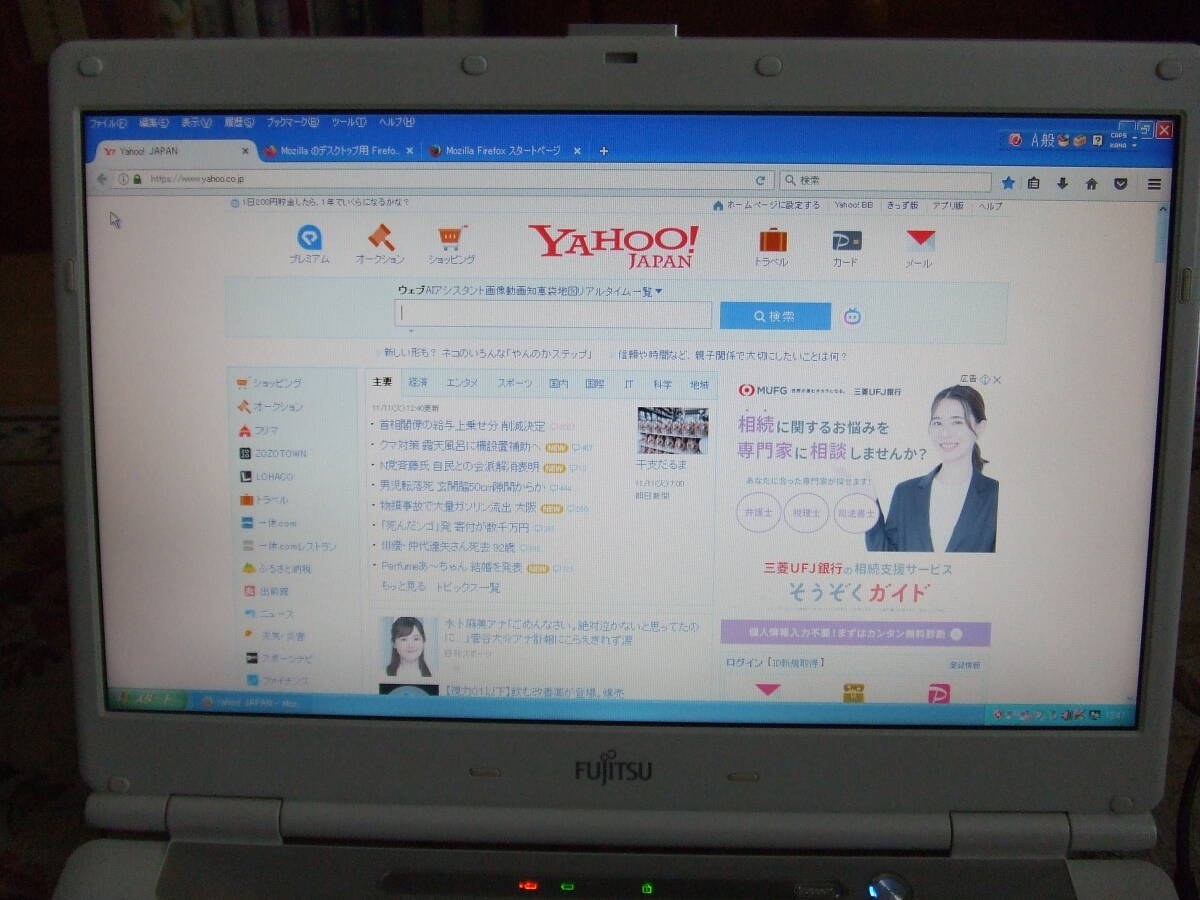The height and width of the screenshot is (900, 1200).
Task: Select the スポーツ news tab
Action: pyautogui.click(x=515, y=383)
